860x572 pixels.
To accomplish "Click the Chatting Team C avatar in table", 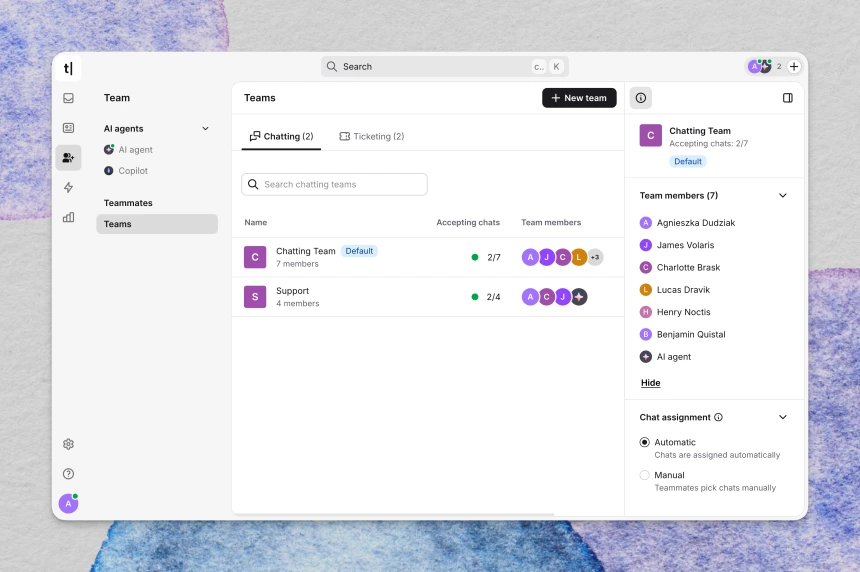I will pyautogui.click(x=255, y=257).
